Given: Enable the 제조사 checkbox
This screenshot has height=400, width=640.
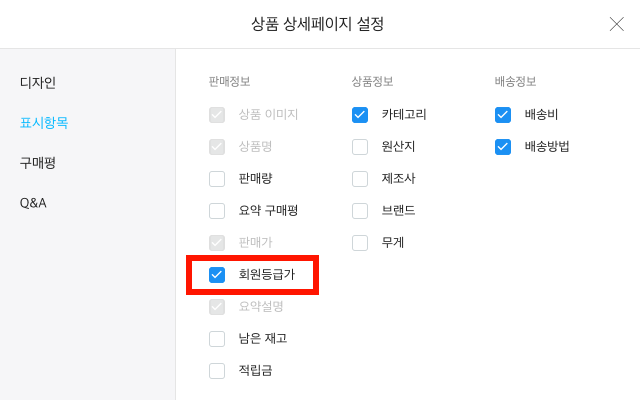Looking at the screenshot, I should [360, 178].
